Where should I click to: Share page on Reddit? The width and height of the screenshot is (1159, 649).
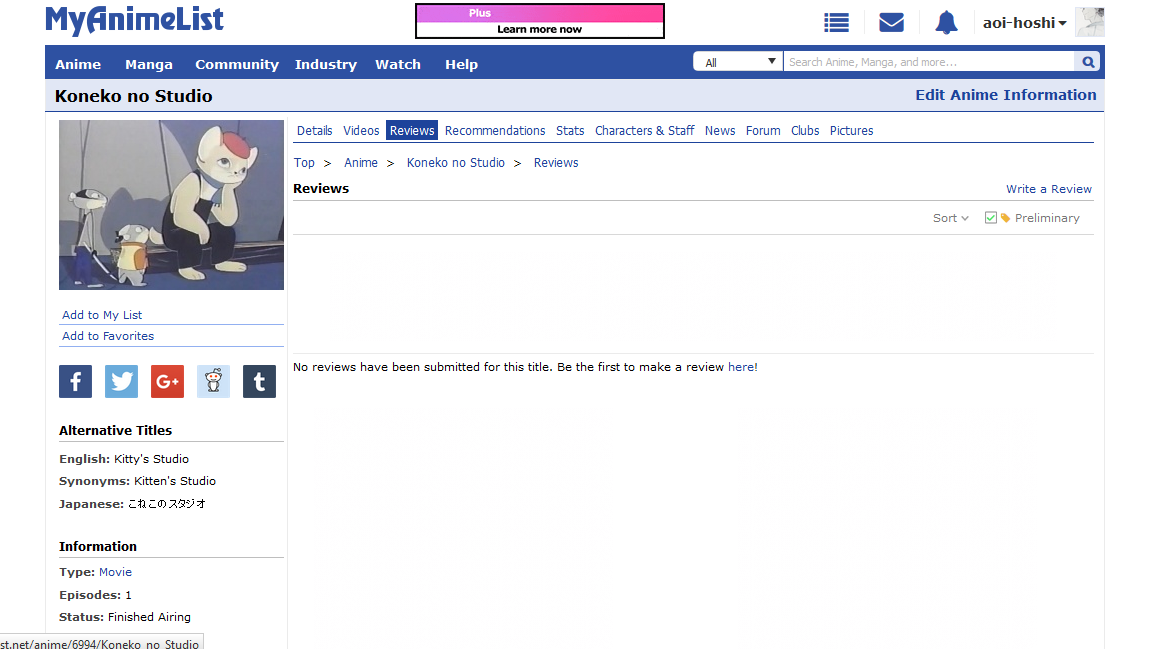(213, 381)
